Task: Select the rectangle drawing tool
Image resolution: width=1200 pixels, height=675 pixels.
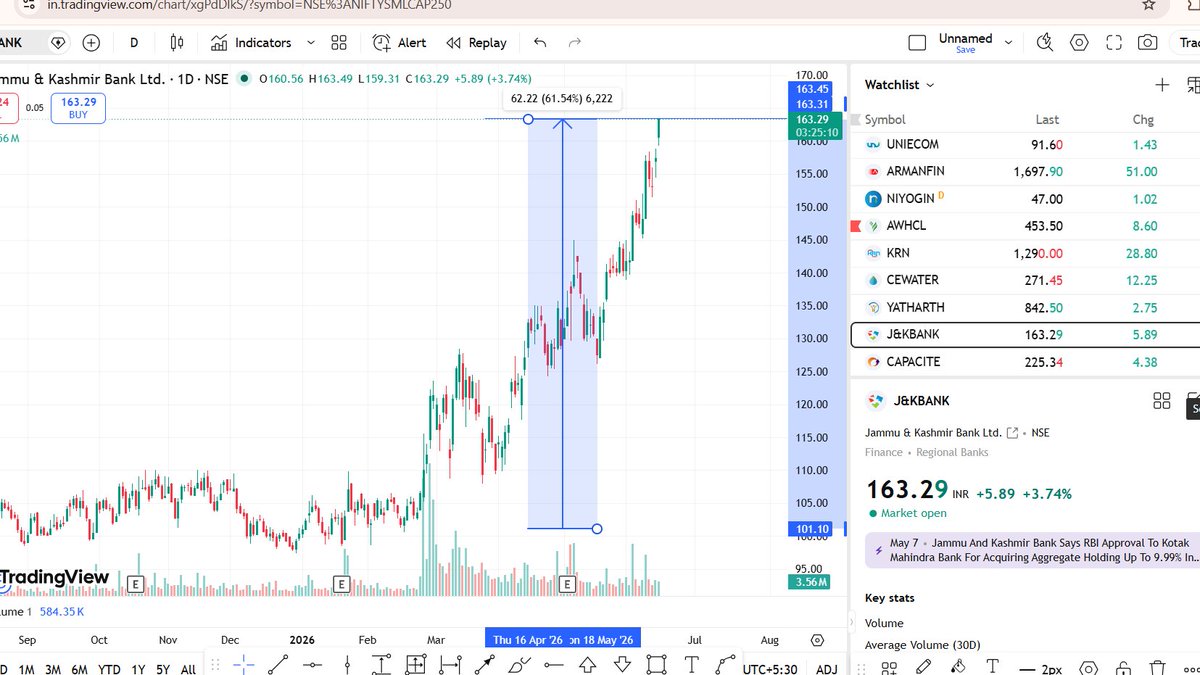Action: pos(656,665)
